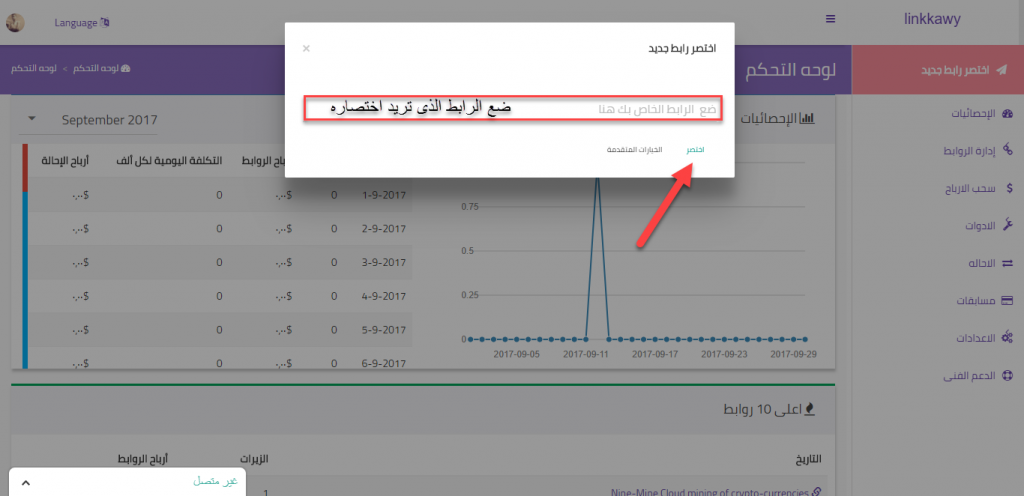Open الدعم الفنى in the sidebar
This screenshot has height=496, width=1024.
pos(969,376)
